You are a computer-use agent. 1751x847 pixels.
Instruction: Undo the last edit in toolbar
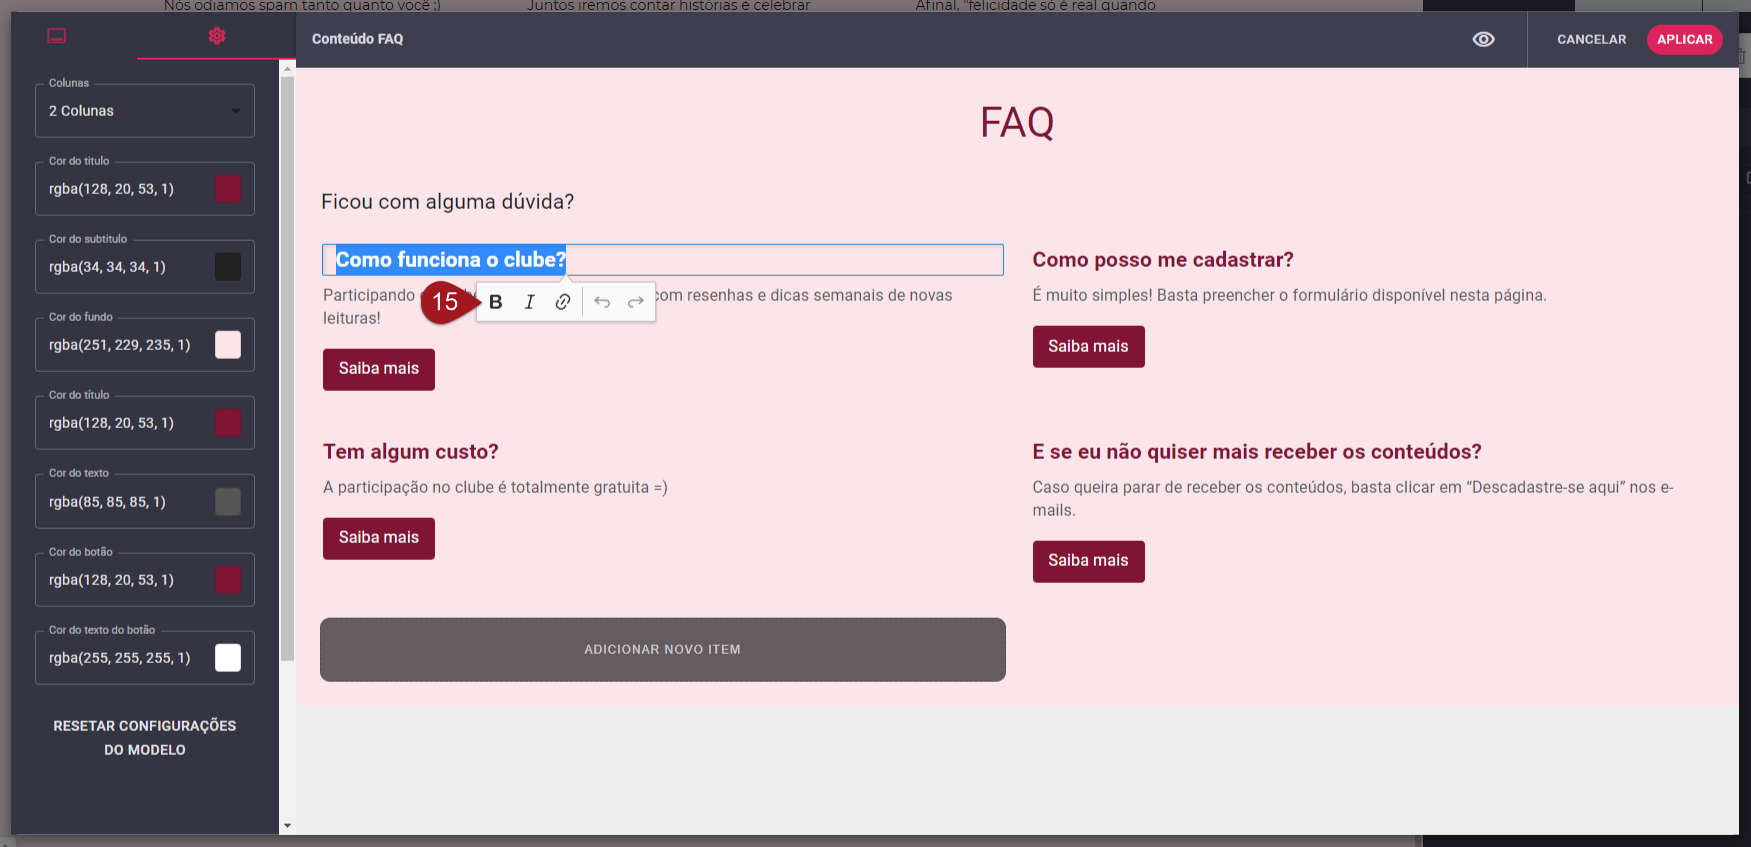click(602, 302)
